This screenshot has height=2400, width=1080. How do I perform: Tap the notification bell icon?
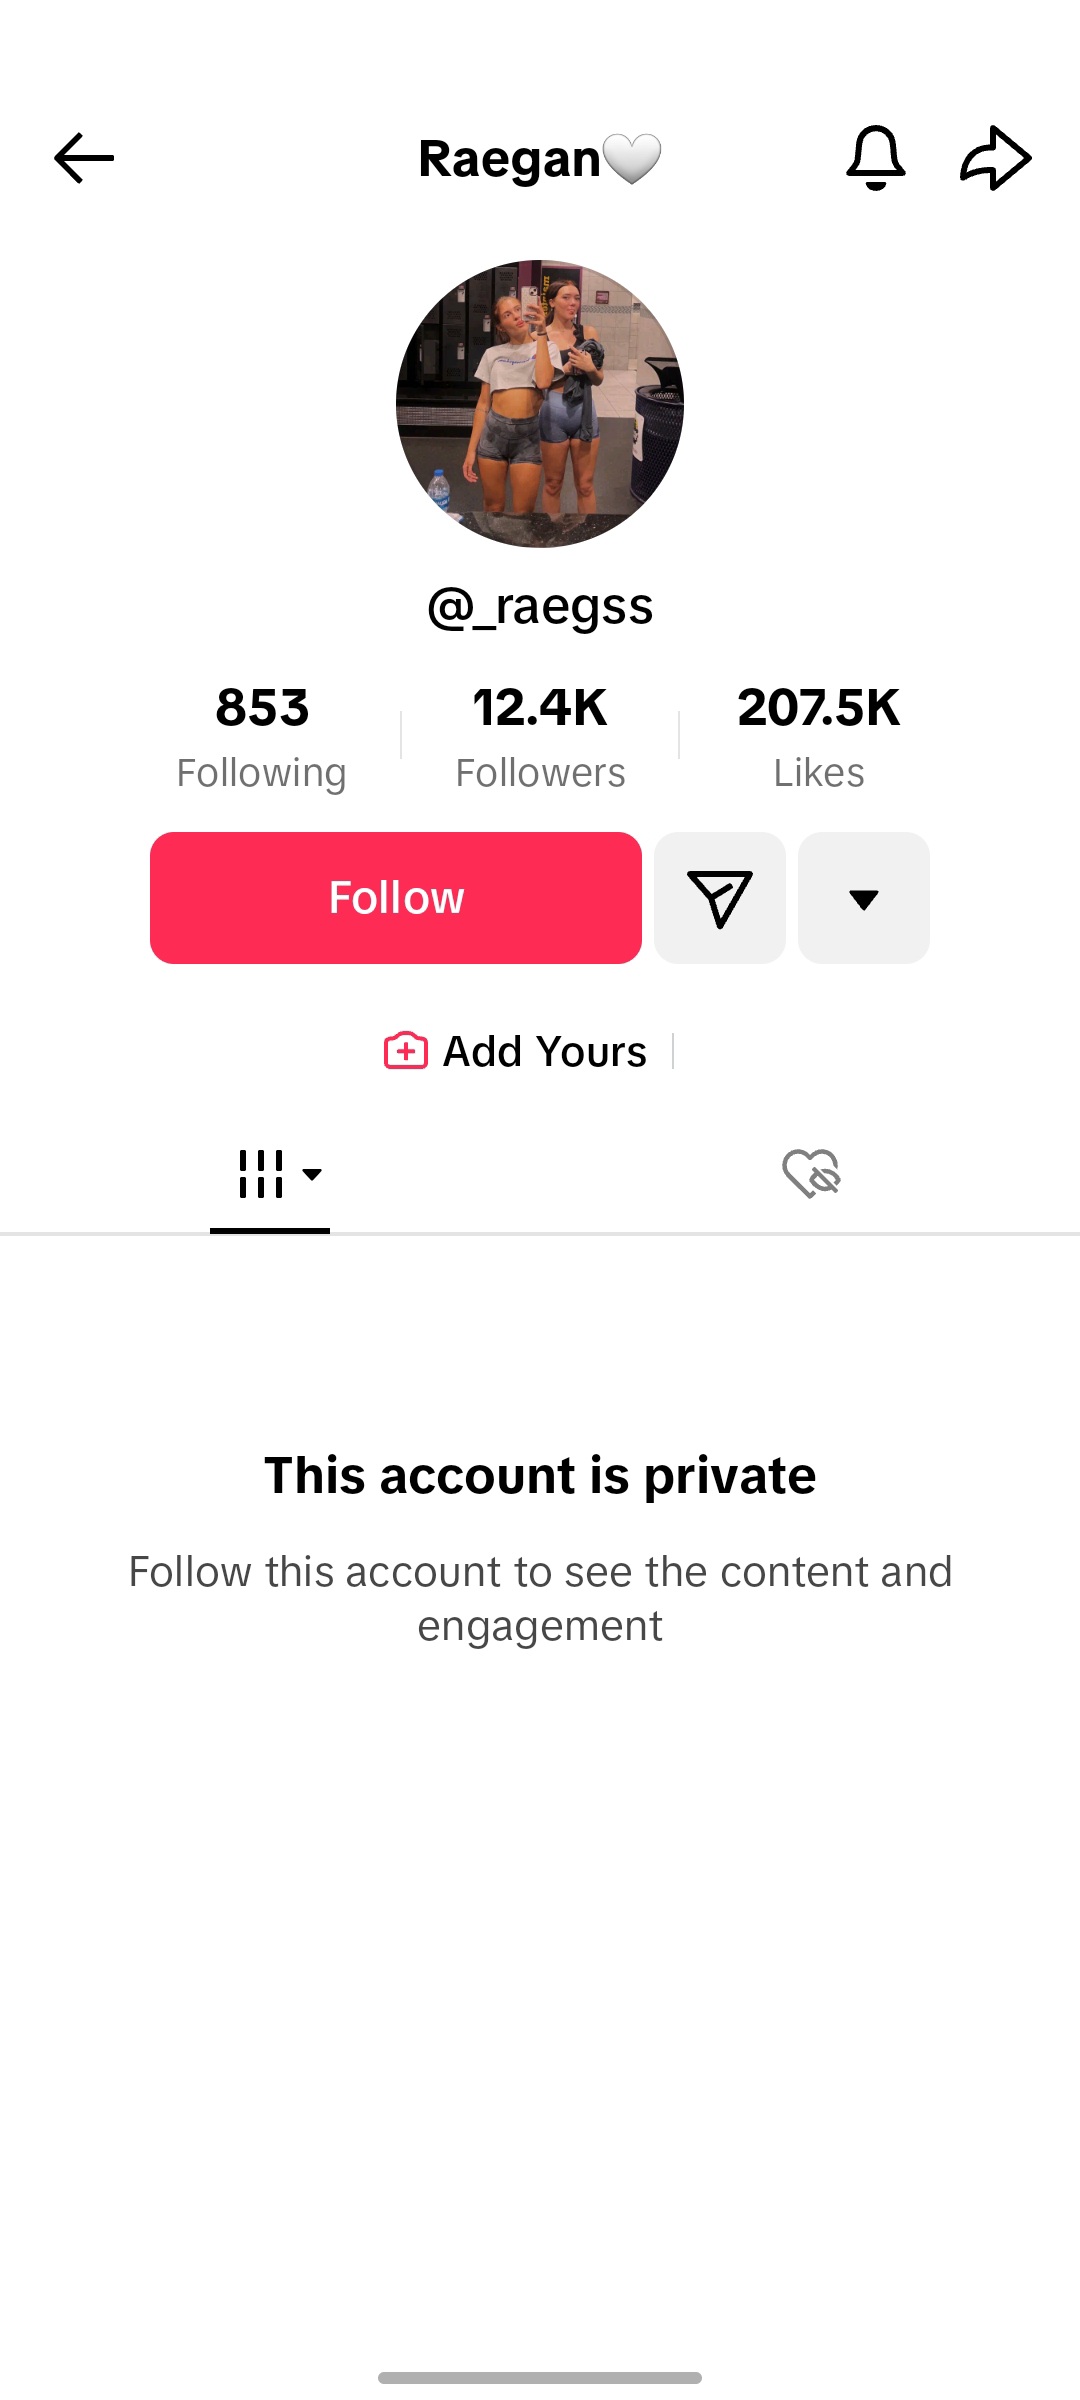(876, 158)
